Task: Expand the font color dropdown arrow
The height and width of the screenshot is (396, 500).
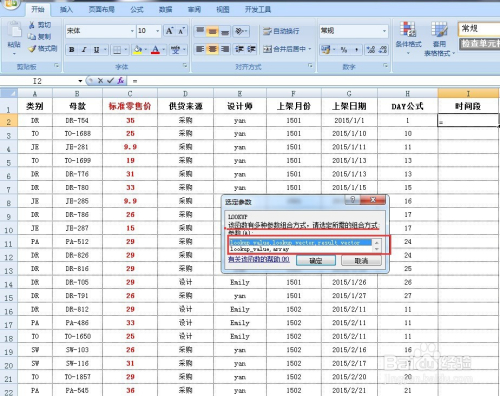Action: [x=164, y=50]
